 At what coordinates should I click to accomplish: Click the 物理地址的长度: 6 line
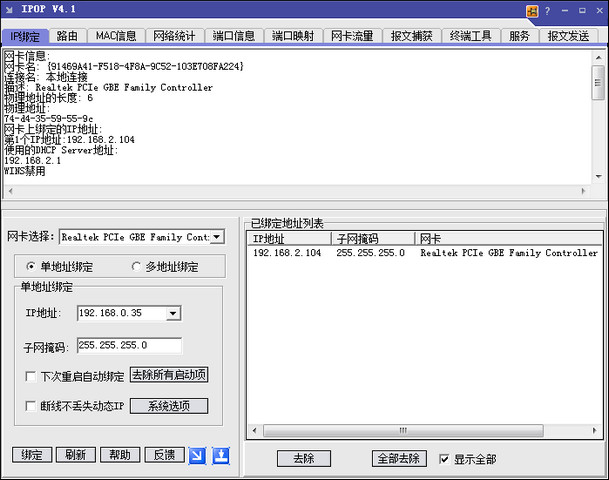click(49, 98)
